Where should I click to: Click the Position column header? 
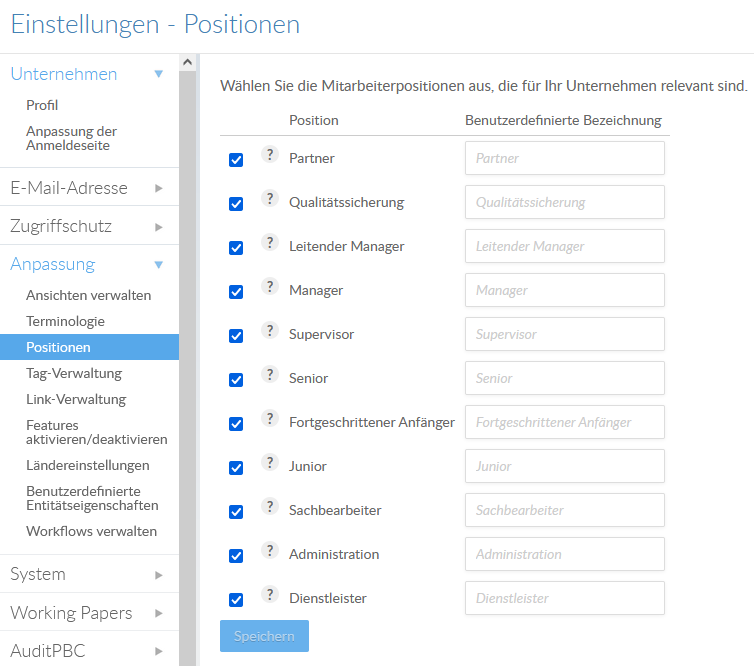click(x=314, y=120)
